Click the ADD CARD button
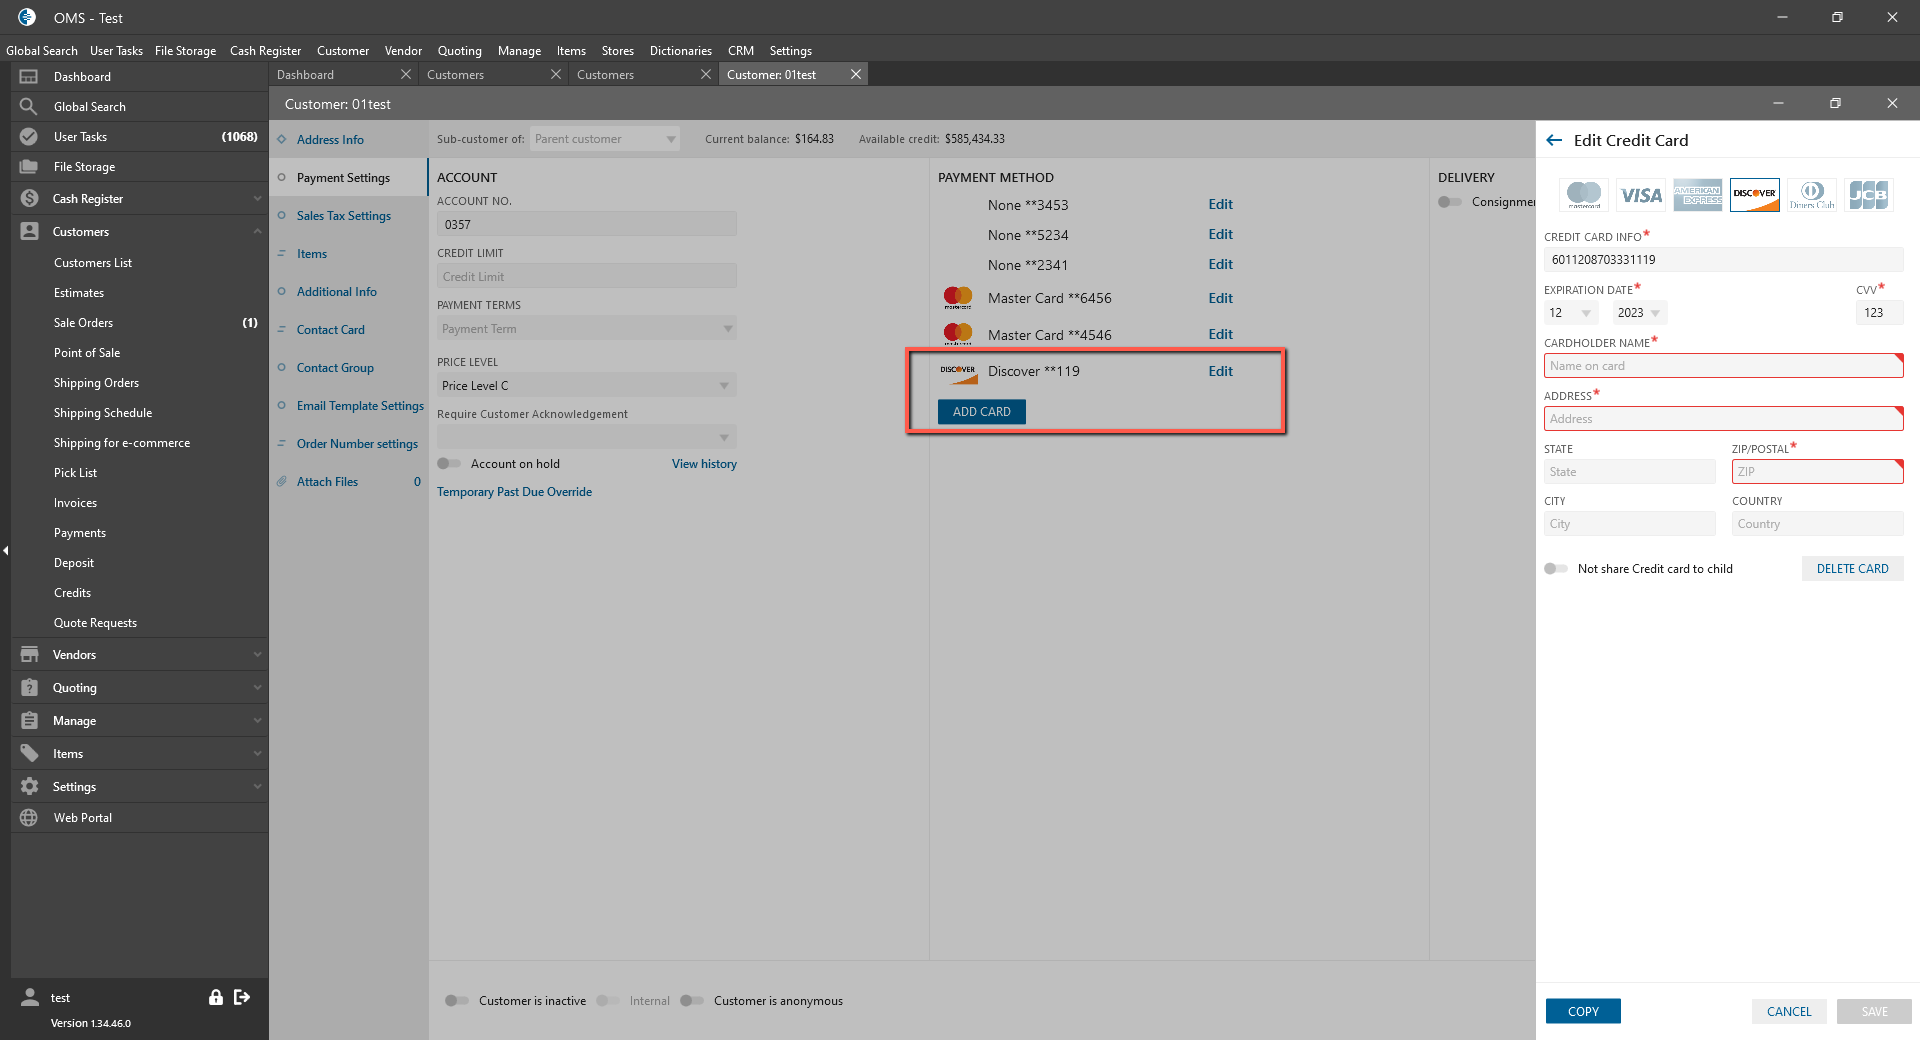This screenshot has height=1040, width=1920. click(982, 412)
